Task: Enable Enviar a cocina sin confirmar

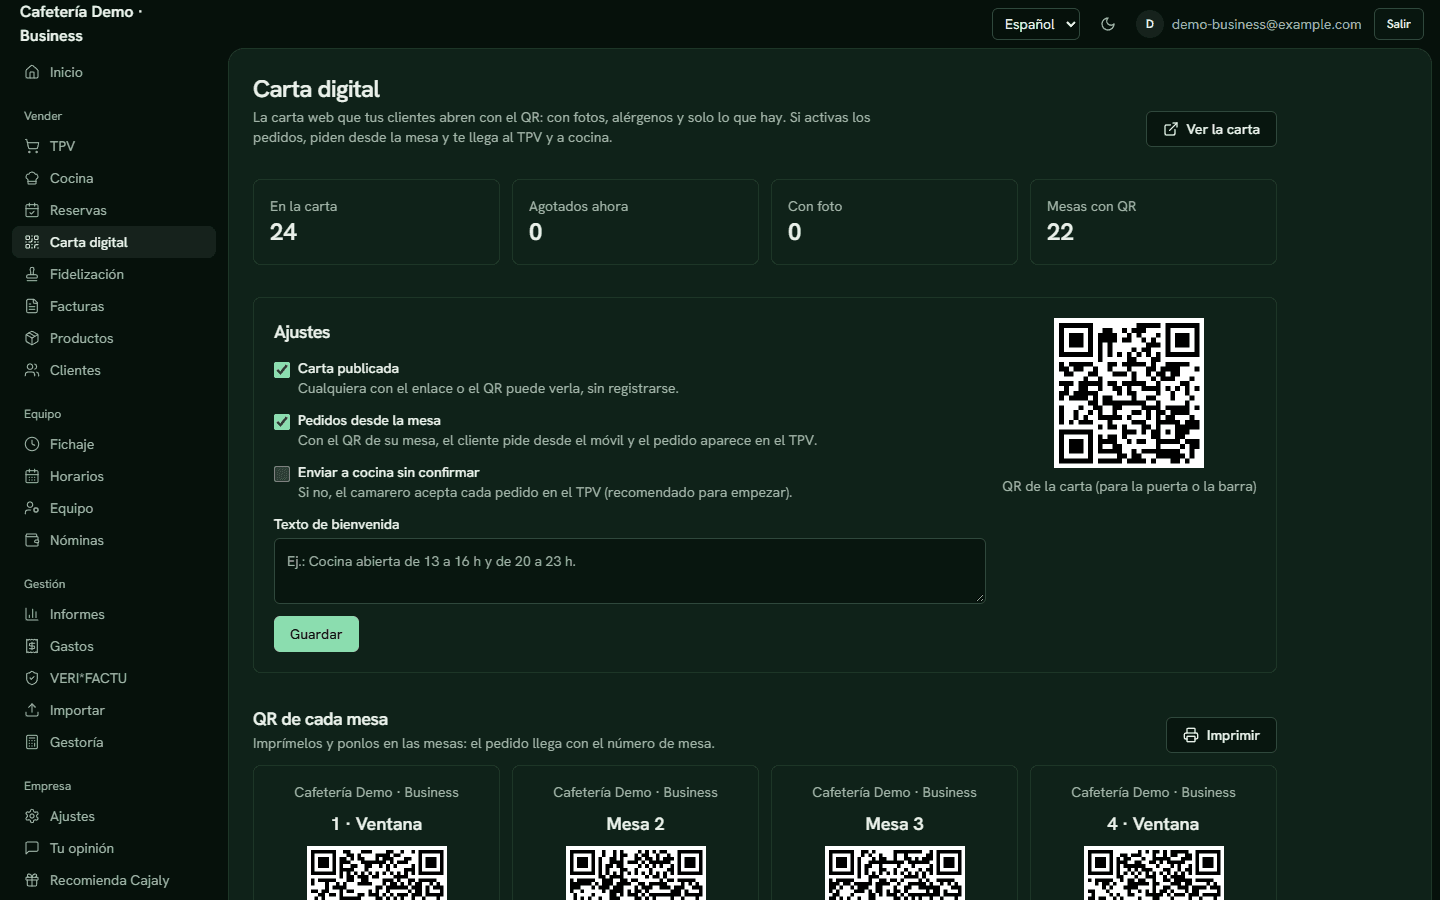Action: click(282, 474)
